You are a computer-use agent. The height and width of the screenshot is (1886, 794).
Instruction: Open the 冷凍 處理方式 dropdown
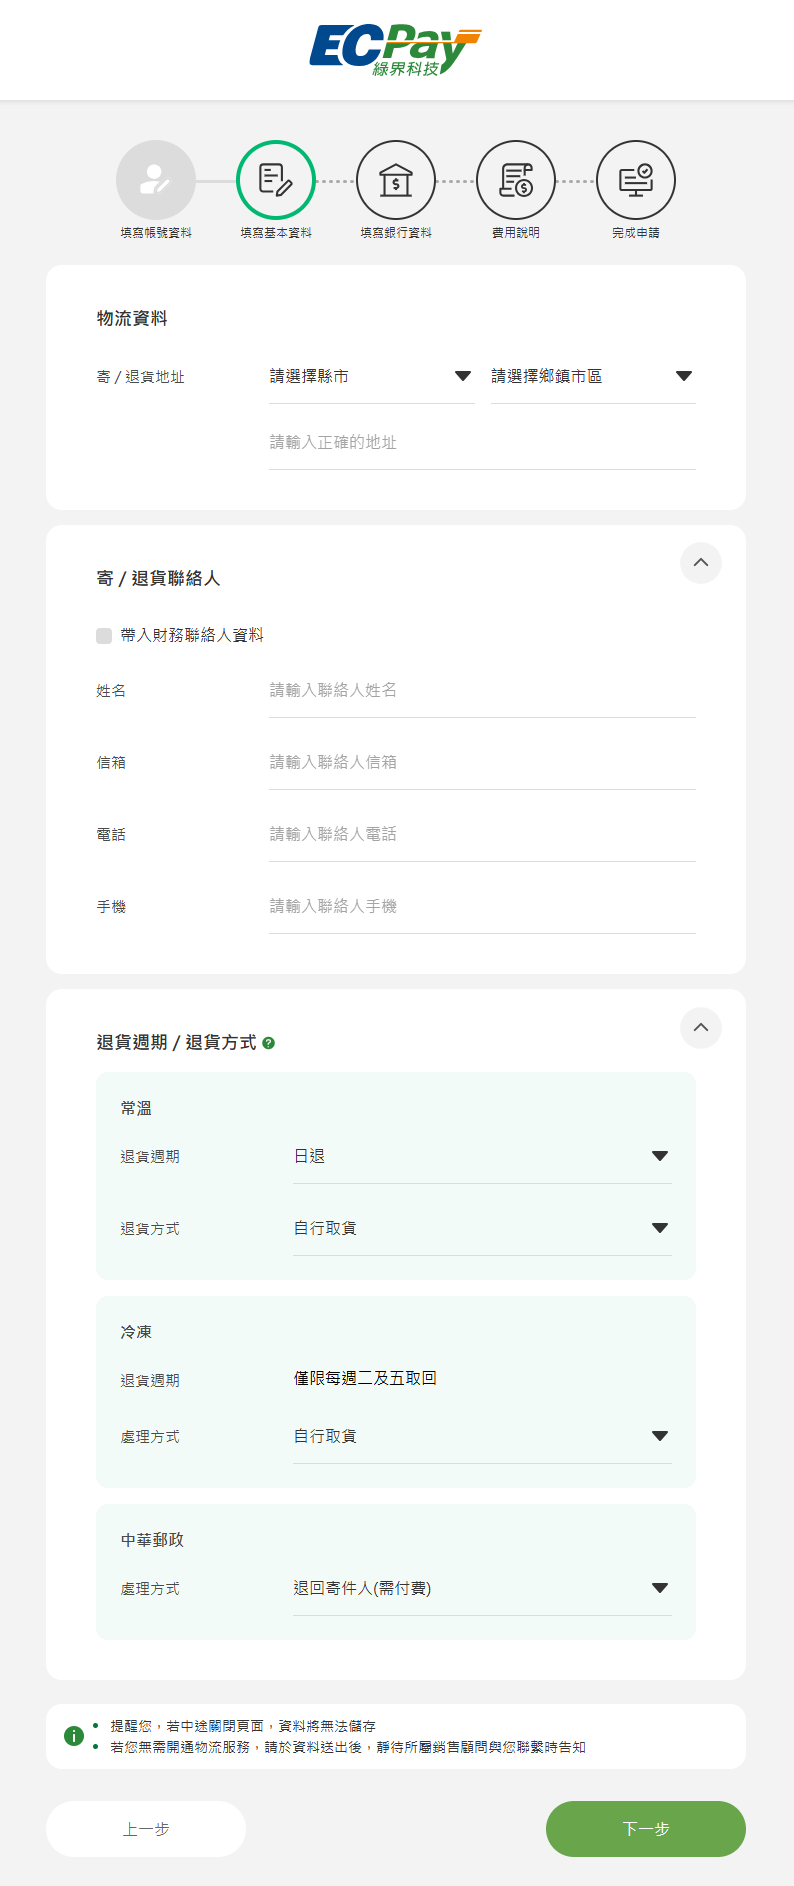(481, 1437)
